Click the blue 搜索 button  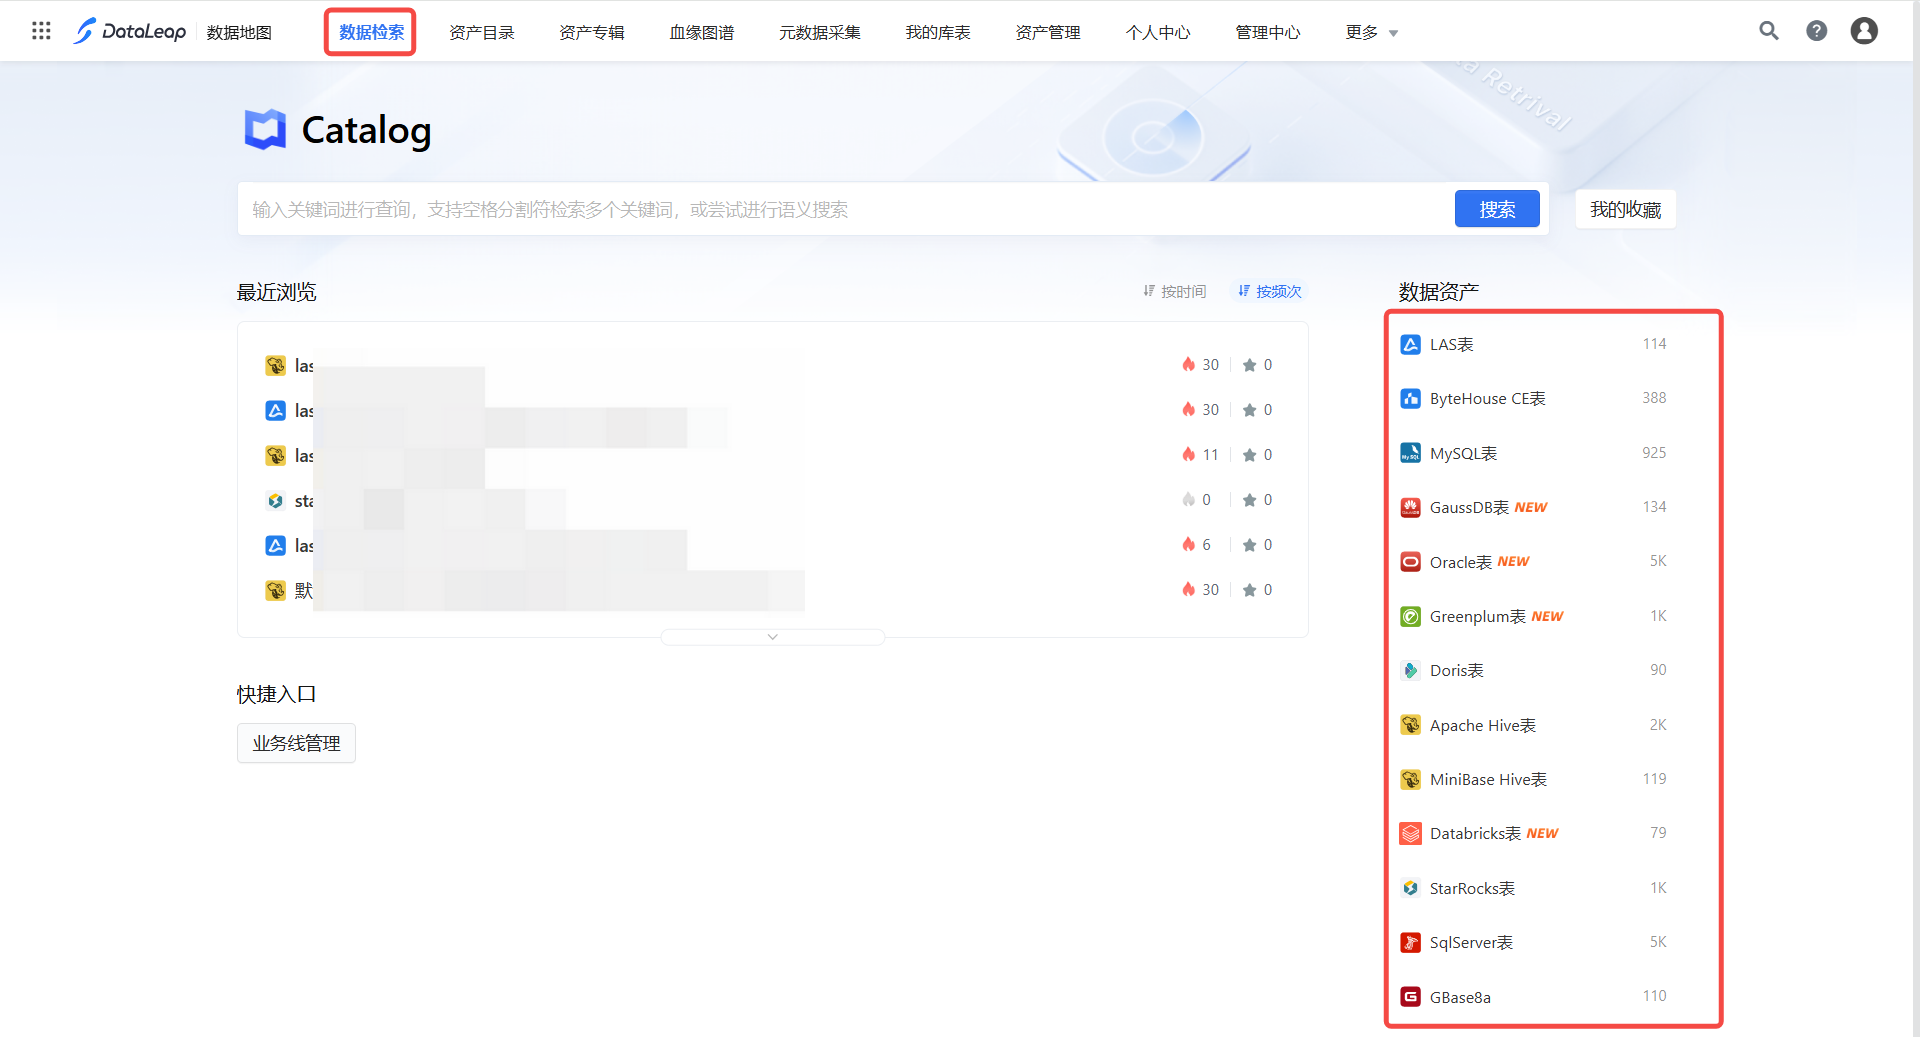click(x=1496, y=209)
